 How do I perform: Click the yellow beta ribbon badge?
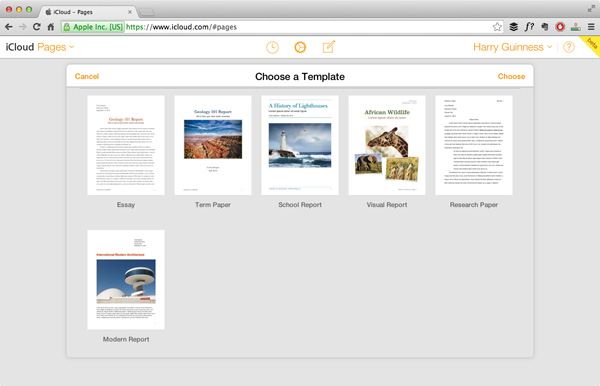(591, 46)
